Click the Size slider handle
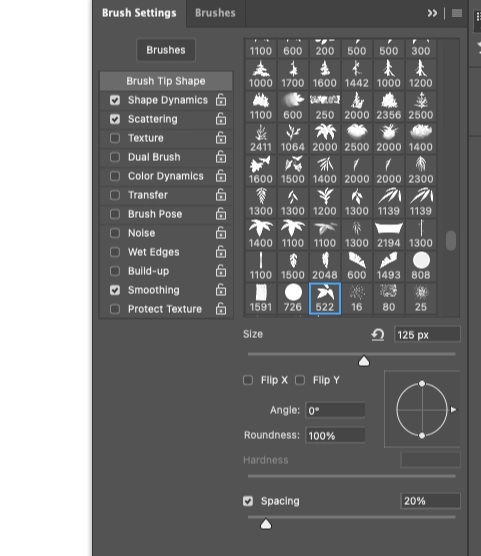The image size is (481, 556). tap(364, 361)
